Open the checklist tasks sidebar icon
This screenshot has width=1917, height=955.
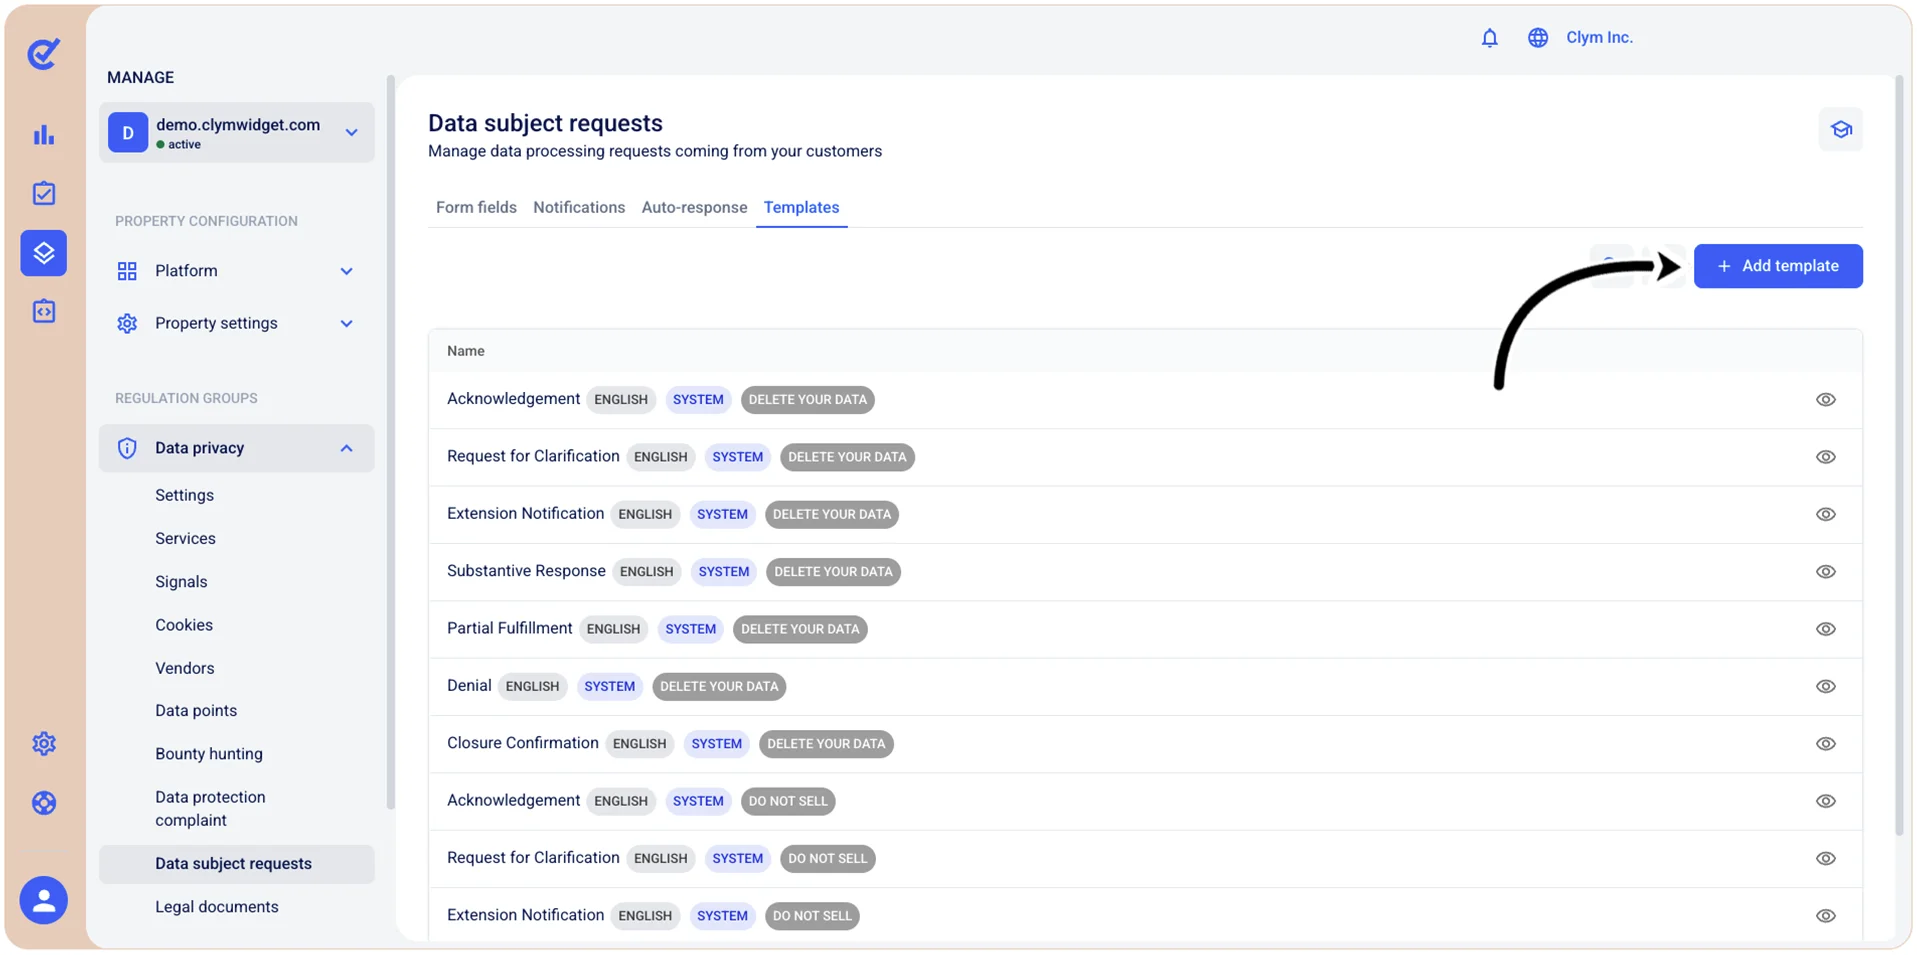(x=44, y=193)
